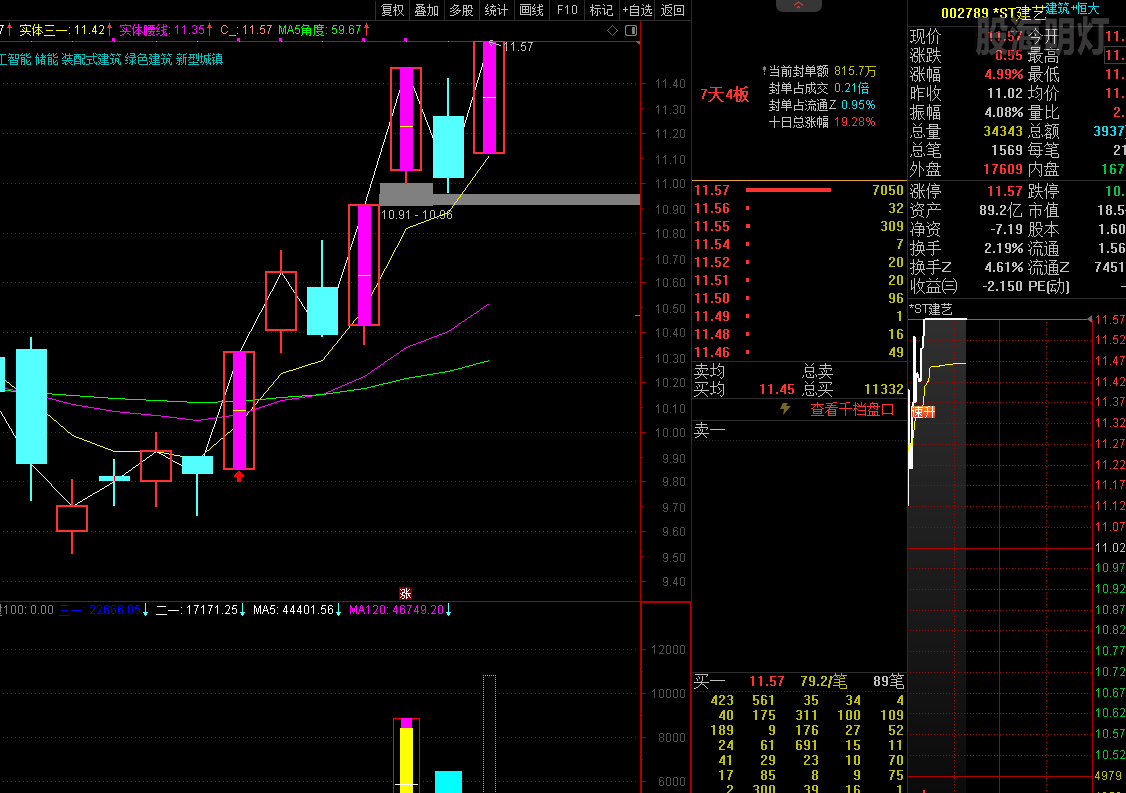This screenshot has width=1126, height=793.
Task: Click the red up-arrow signal under the candle
Action: (x=238, y=477)
